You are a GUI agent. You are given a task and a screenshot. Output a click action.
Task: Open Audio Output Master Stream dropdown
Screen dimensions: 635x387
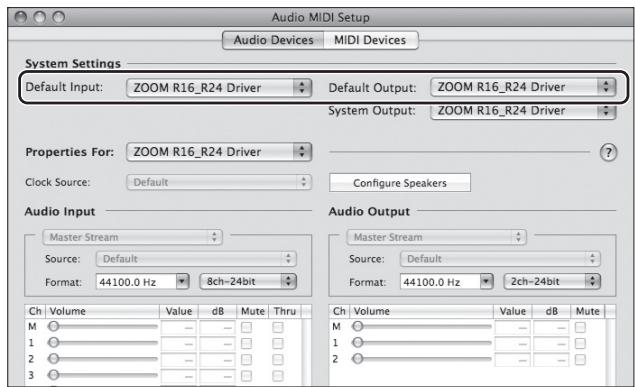(437, 237)
